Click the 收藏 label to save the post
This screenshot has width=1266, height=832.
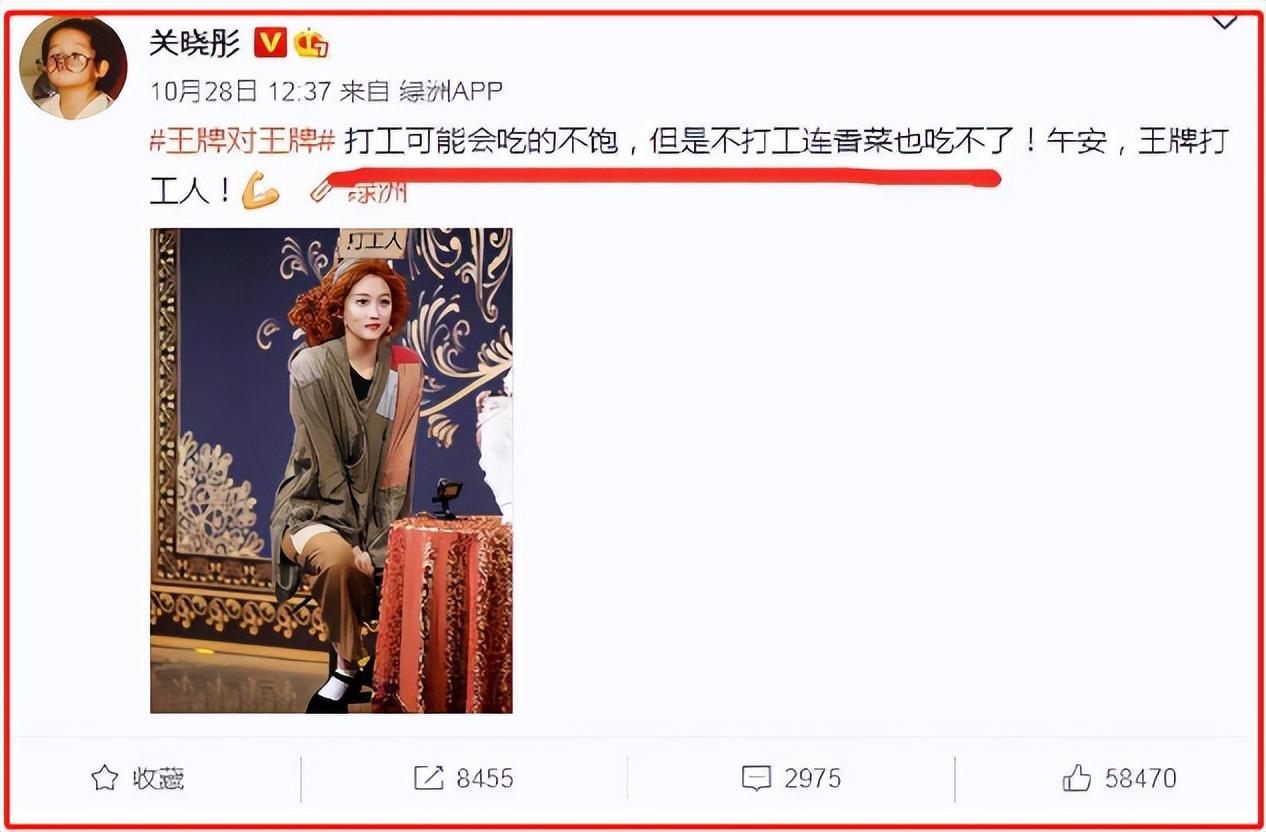pos(158,778)
